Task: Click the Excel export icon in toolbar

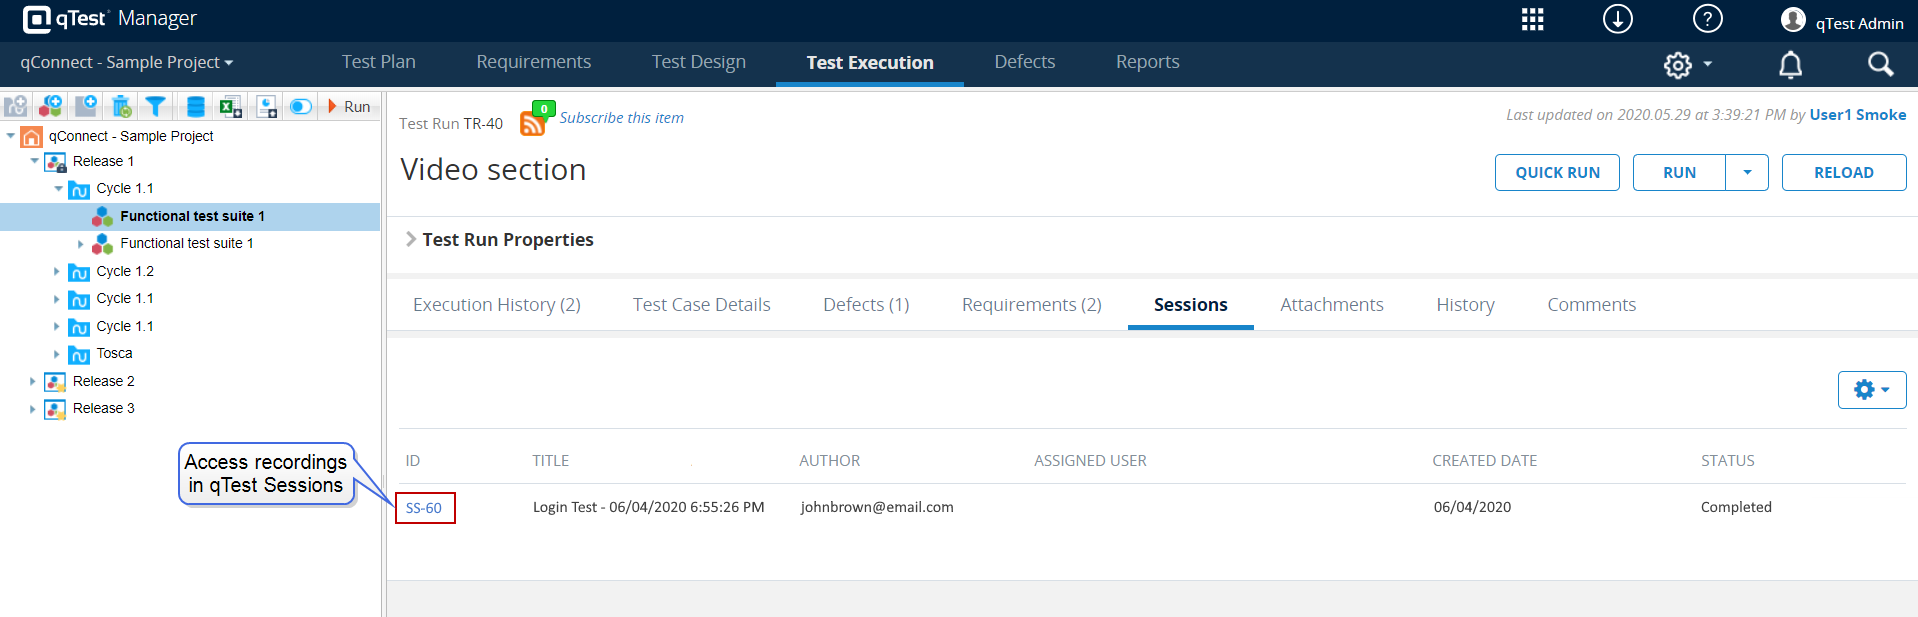Action: 231,107
